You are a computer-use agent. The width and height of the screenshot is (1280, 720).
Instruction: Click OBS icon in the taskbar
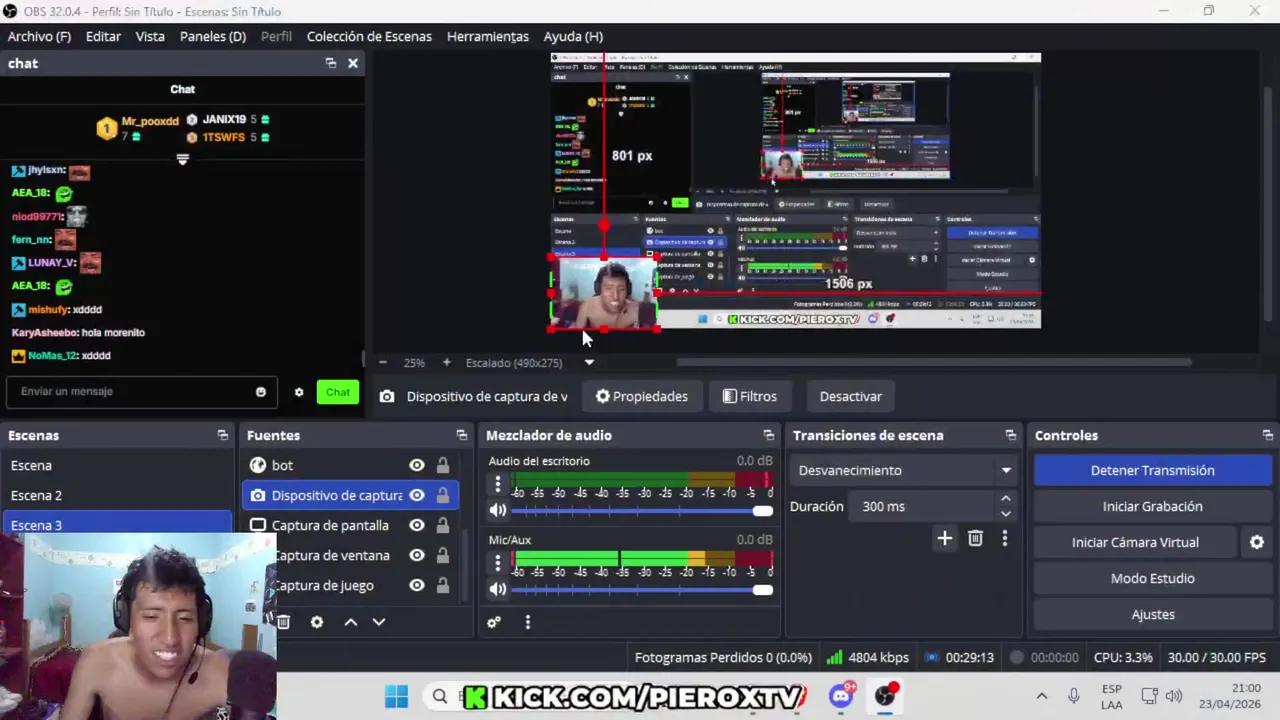pos(886,695)
